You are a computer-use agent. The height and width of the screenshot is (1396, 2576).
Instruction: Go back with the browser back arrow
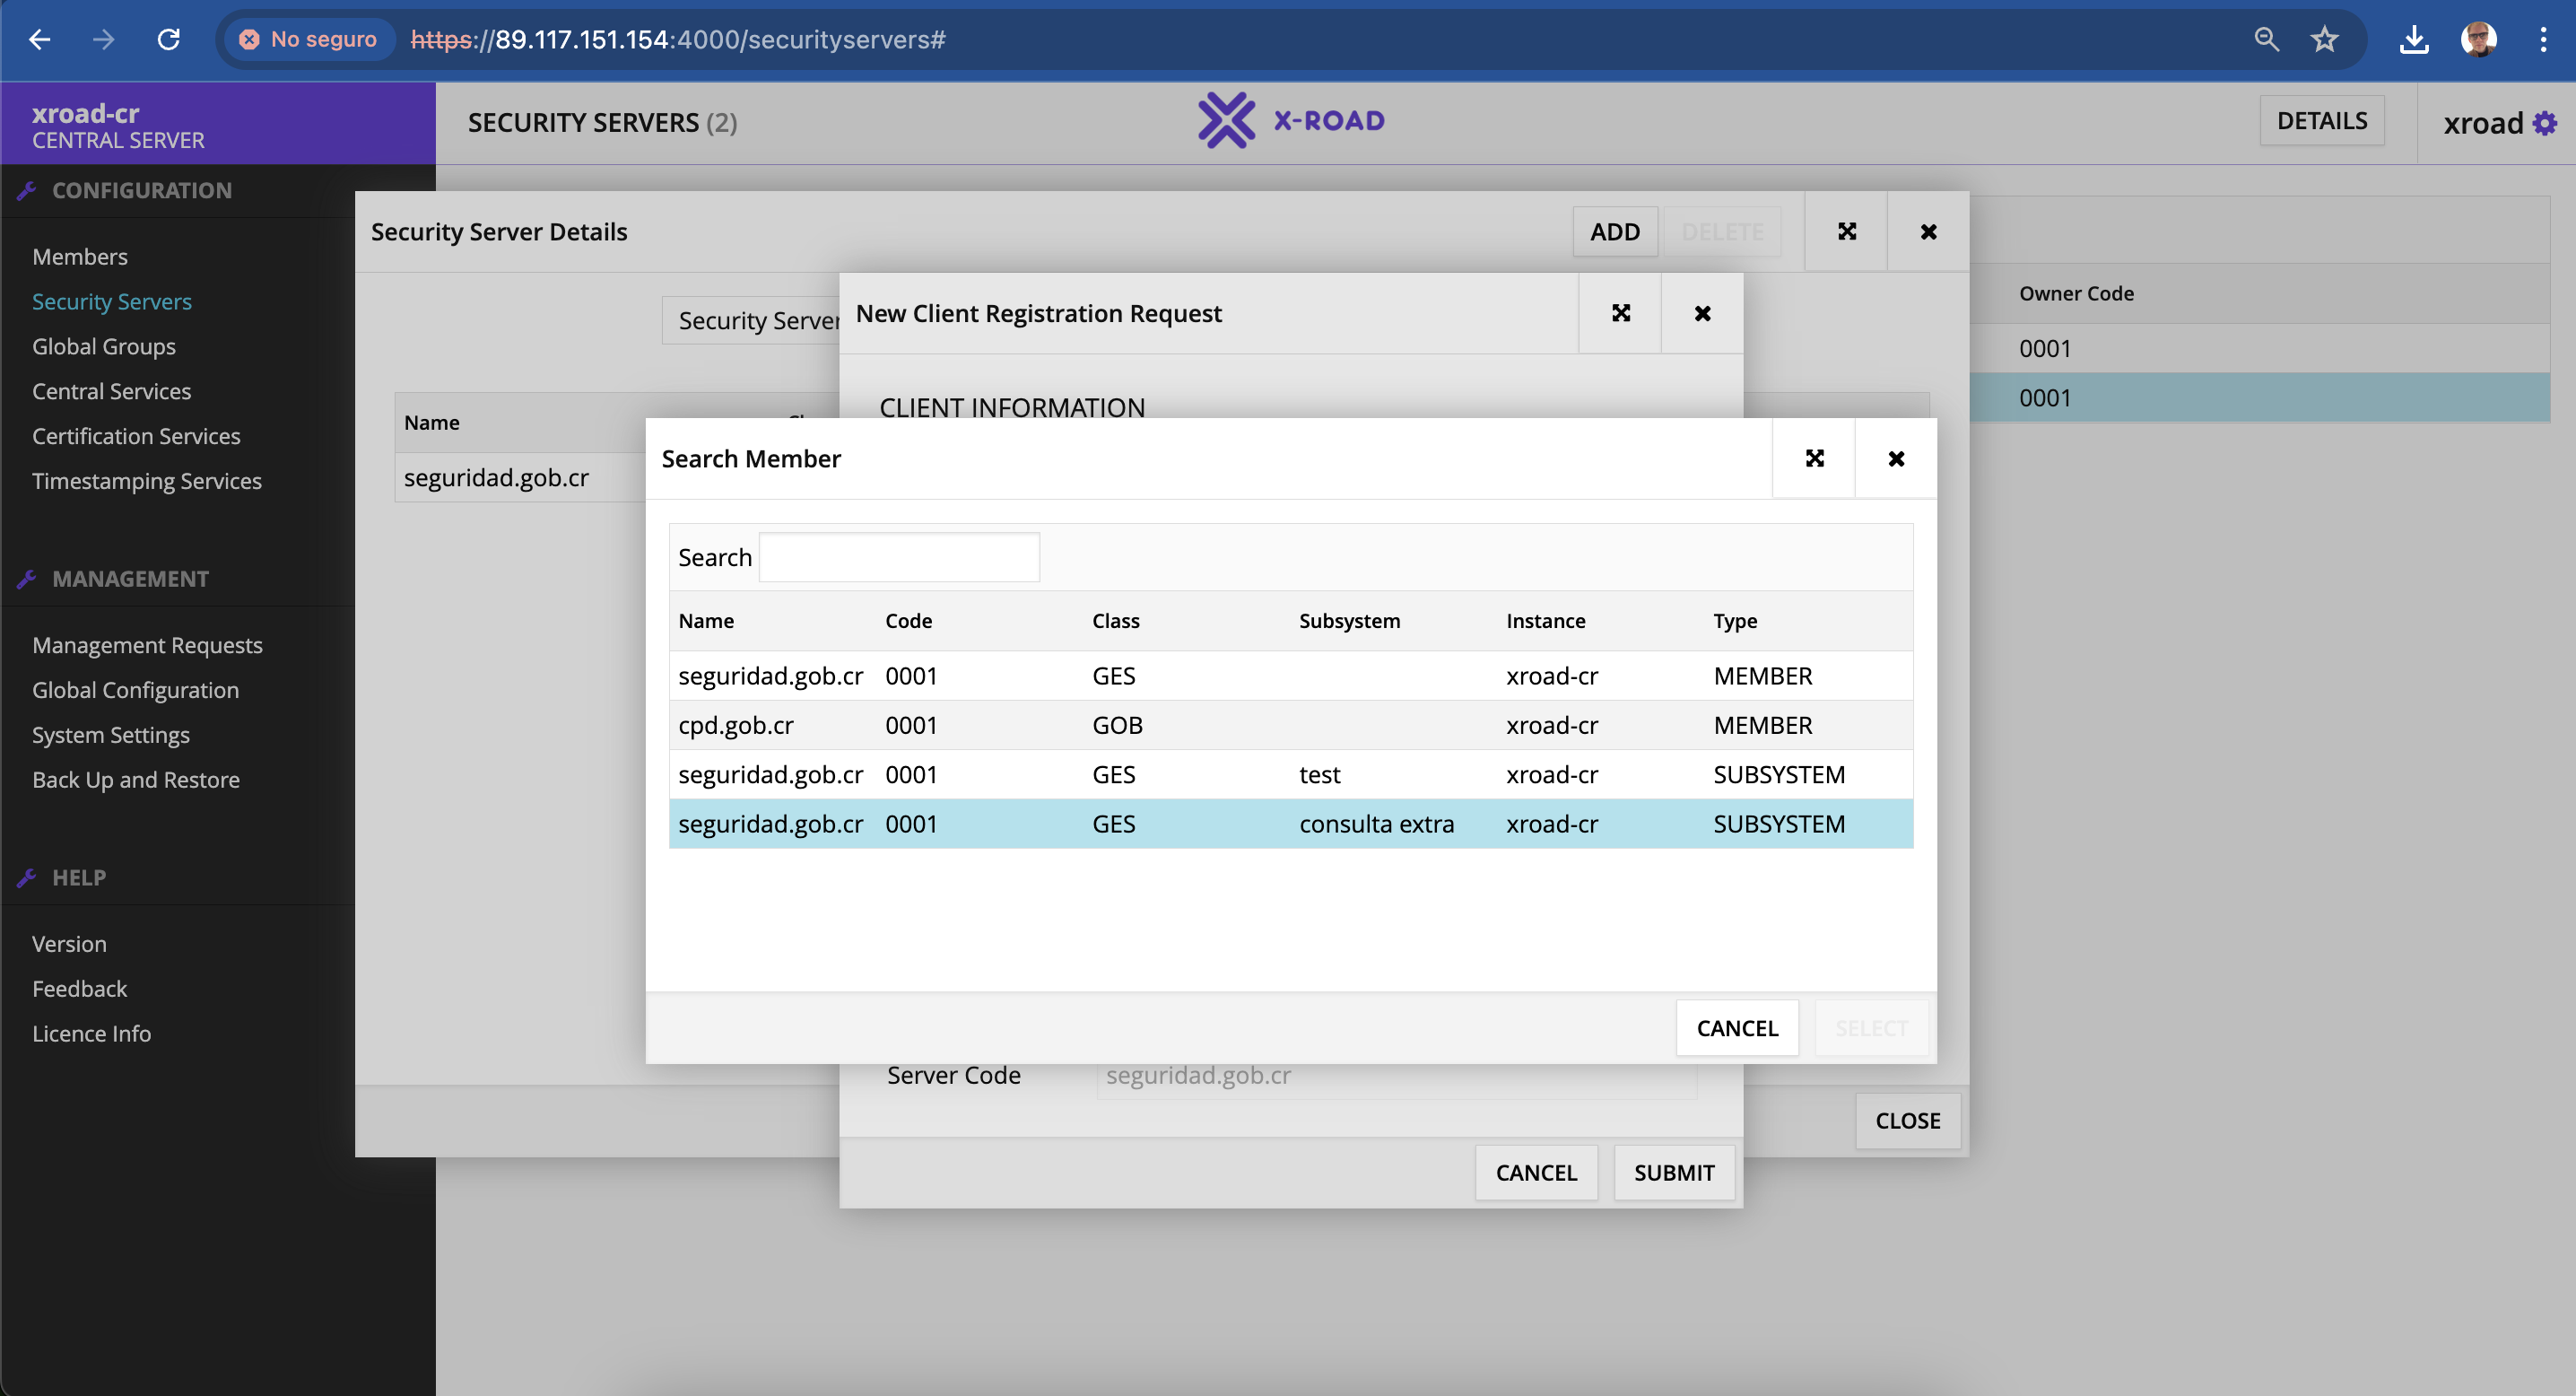(39, 39)
